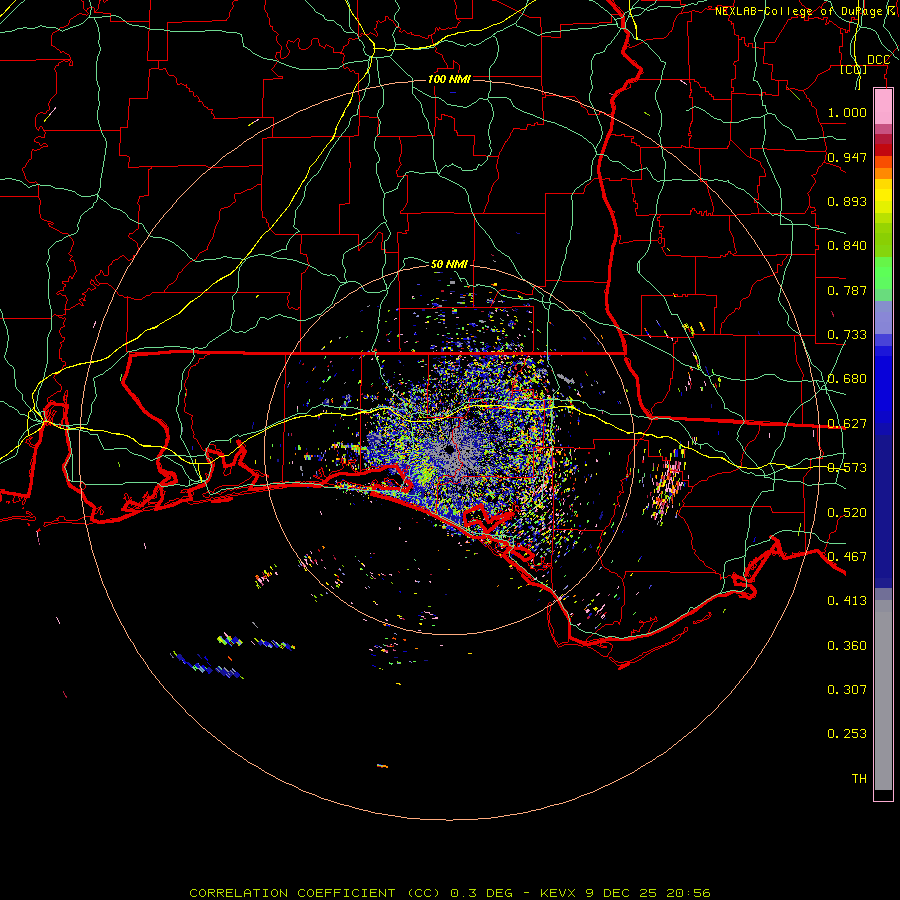The image size is (900, 900).
Task: Click the 0.573 colorbar value
Action: pos(847,468)
